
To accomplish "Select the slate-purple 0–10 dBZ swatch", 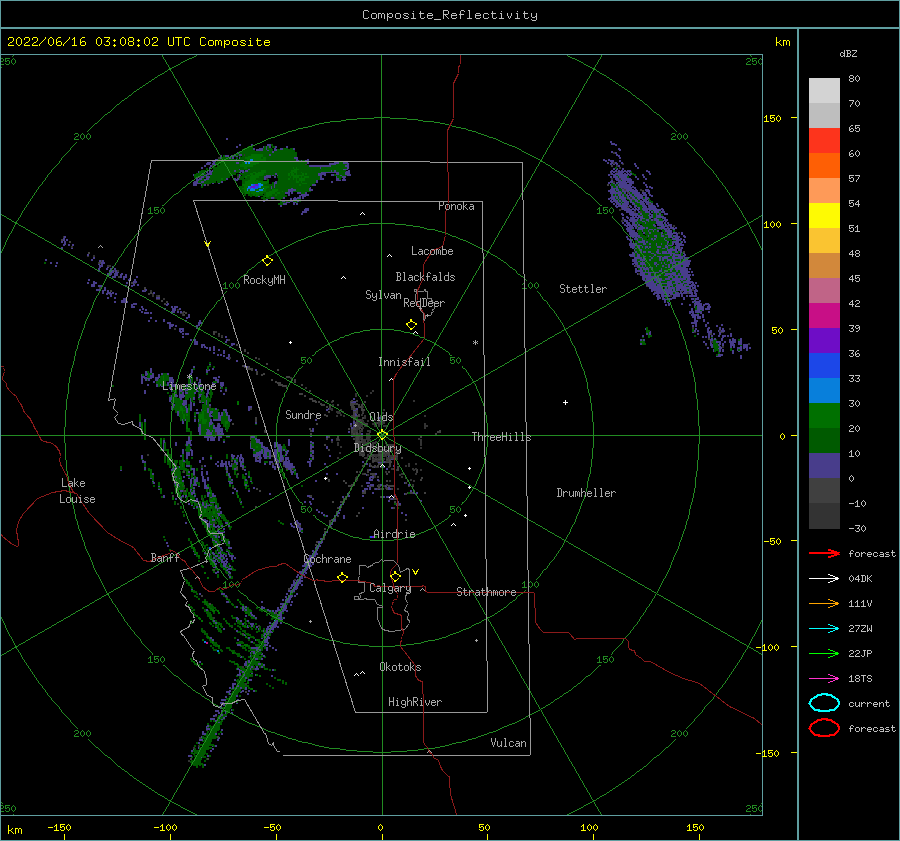I will tap(824, 466).
